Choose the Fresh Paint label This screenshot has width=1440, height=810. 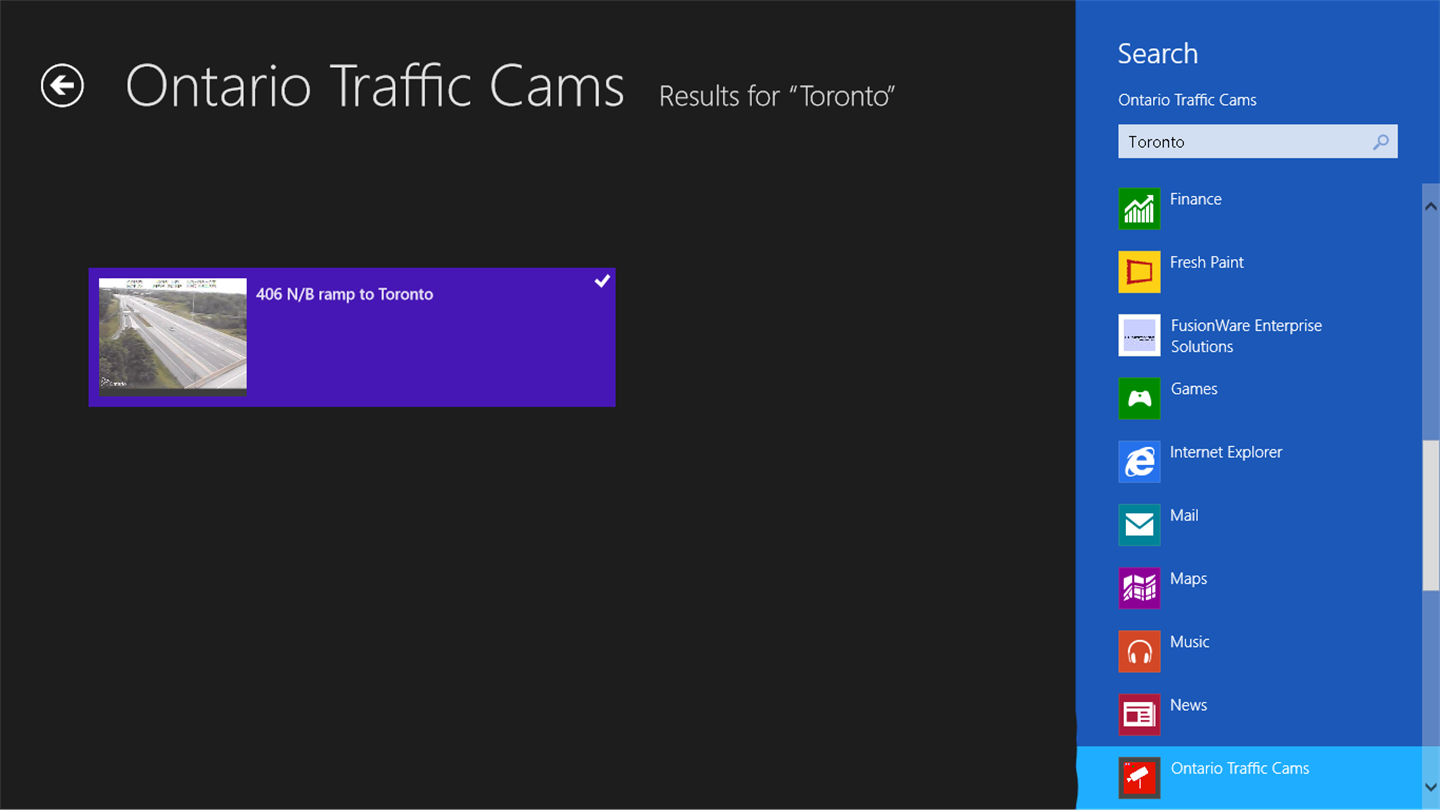(1207, 262)
